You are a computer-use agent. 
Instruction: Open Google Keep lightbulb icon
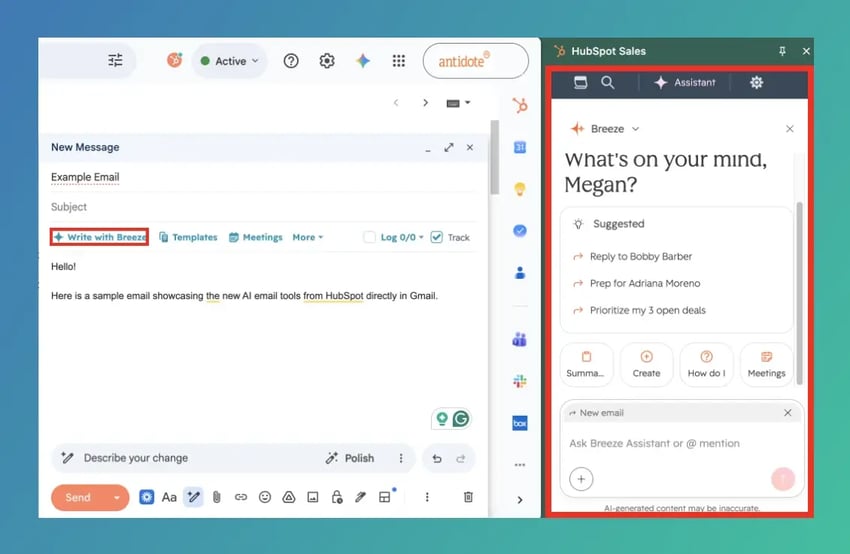[x=520, y=189]
